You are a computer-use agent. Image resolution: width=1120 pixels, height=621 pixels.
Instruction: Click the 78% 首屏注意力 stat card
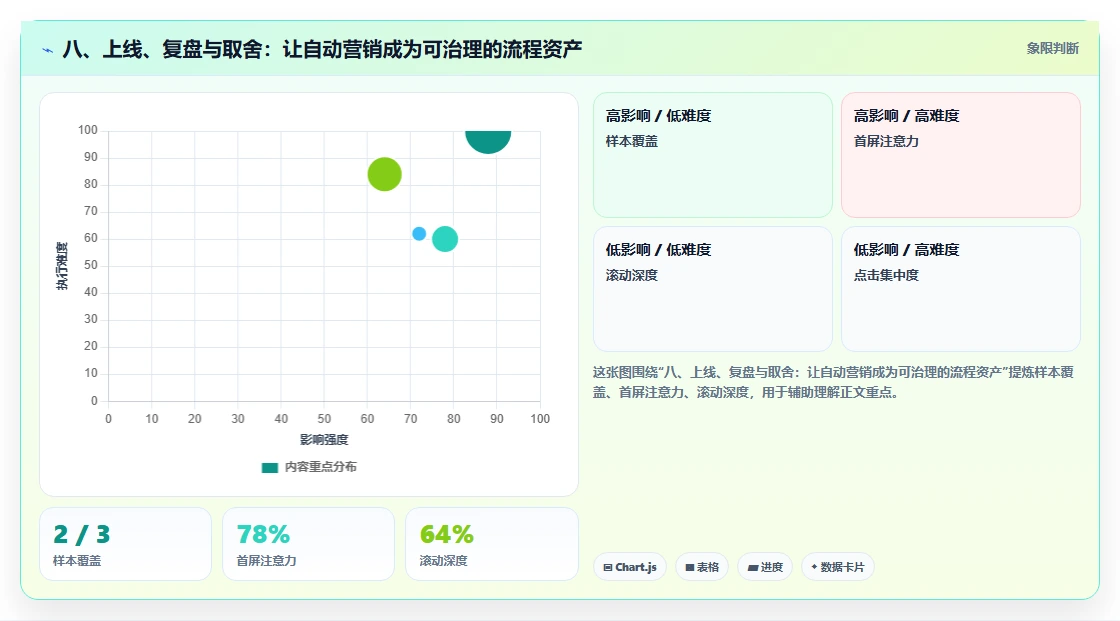pos(309,544)
